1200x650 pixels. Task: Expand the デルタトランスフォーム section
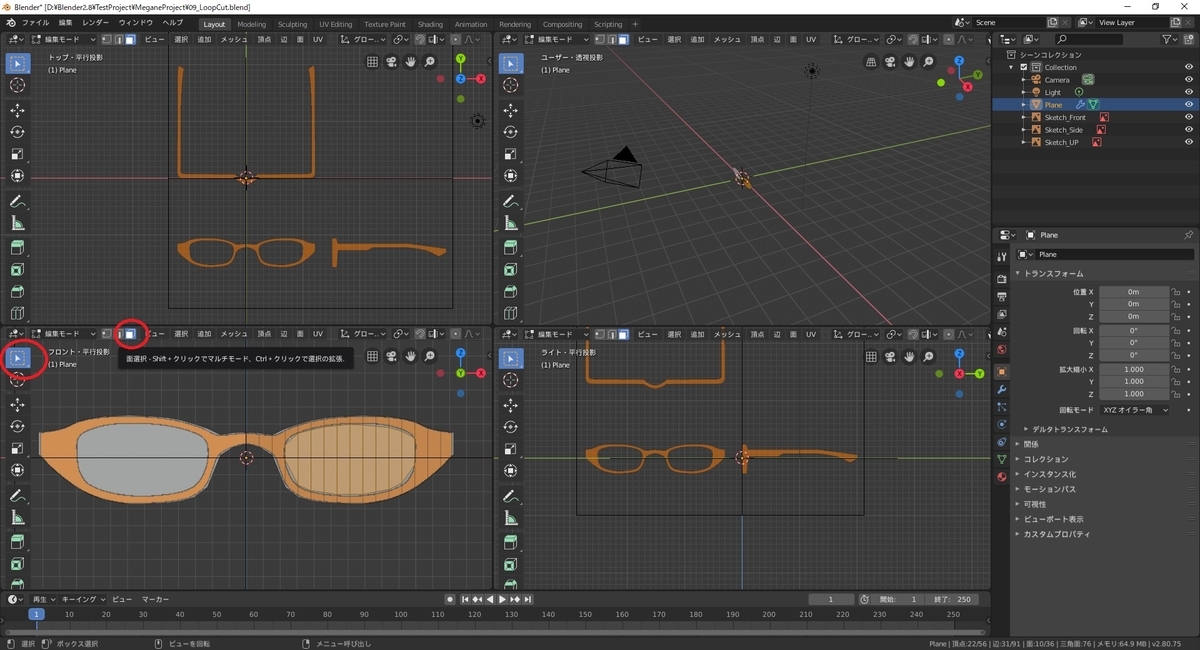coord(1068,429)
